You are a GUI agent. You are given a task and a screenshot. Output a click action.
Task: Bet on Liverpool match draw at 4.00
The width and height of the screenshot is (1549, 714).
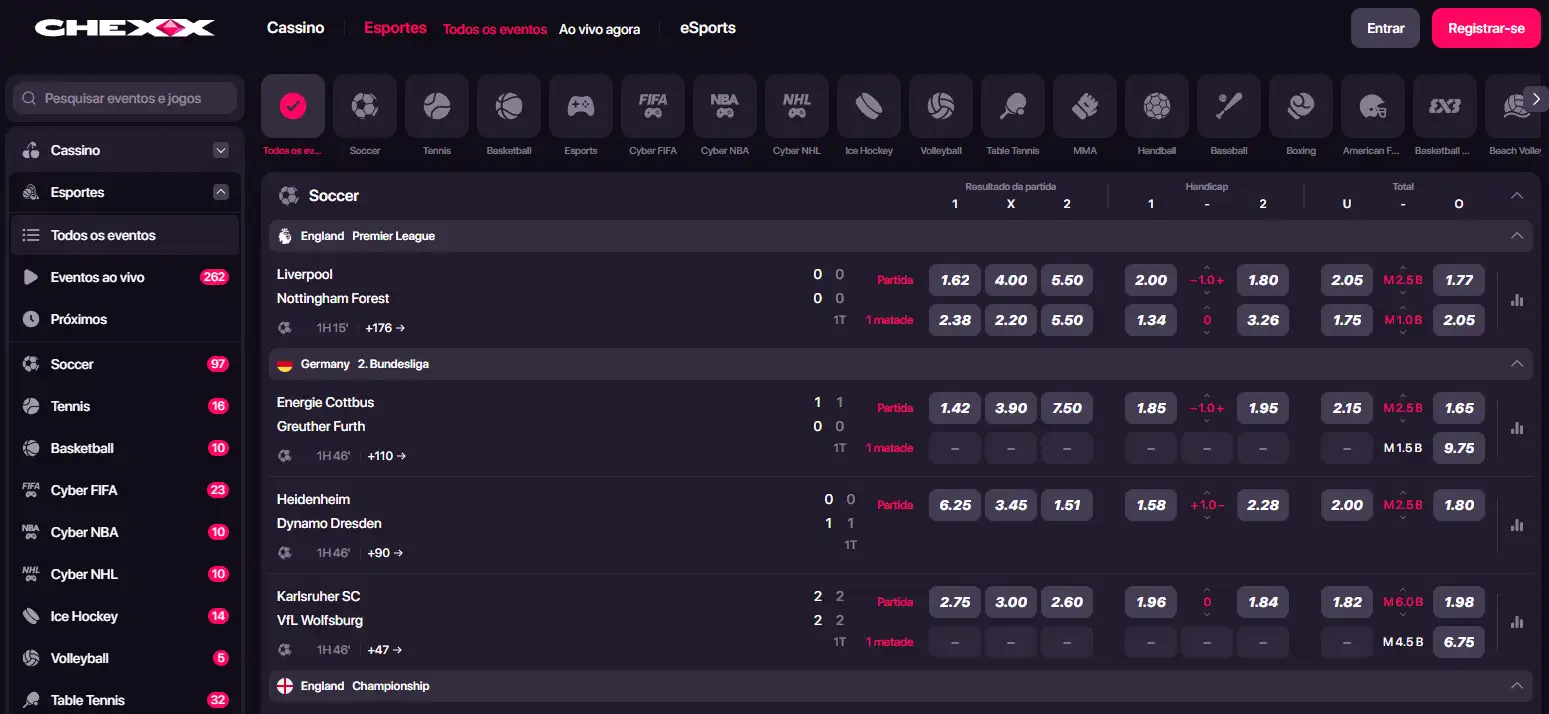pyautogui.click(x=1011, y=280)
